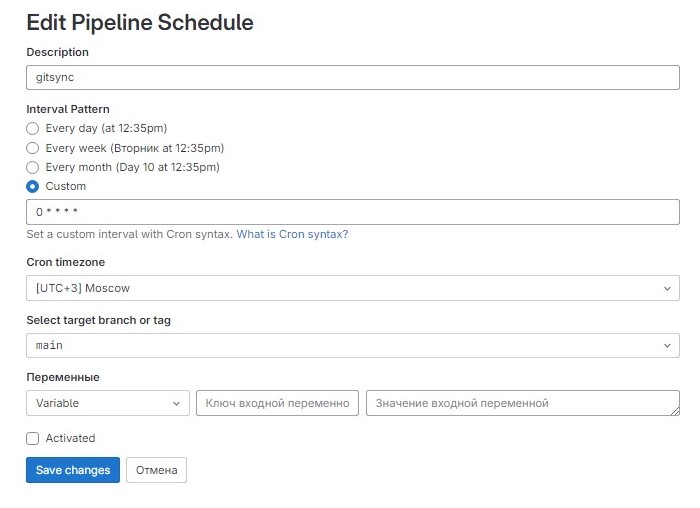This screenshot has width=700, height=508.
Task: Select the Custom interval radio button
Action: coord(33,187)
